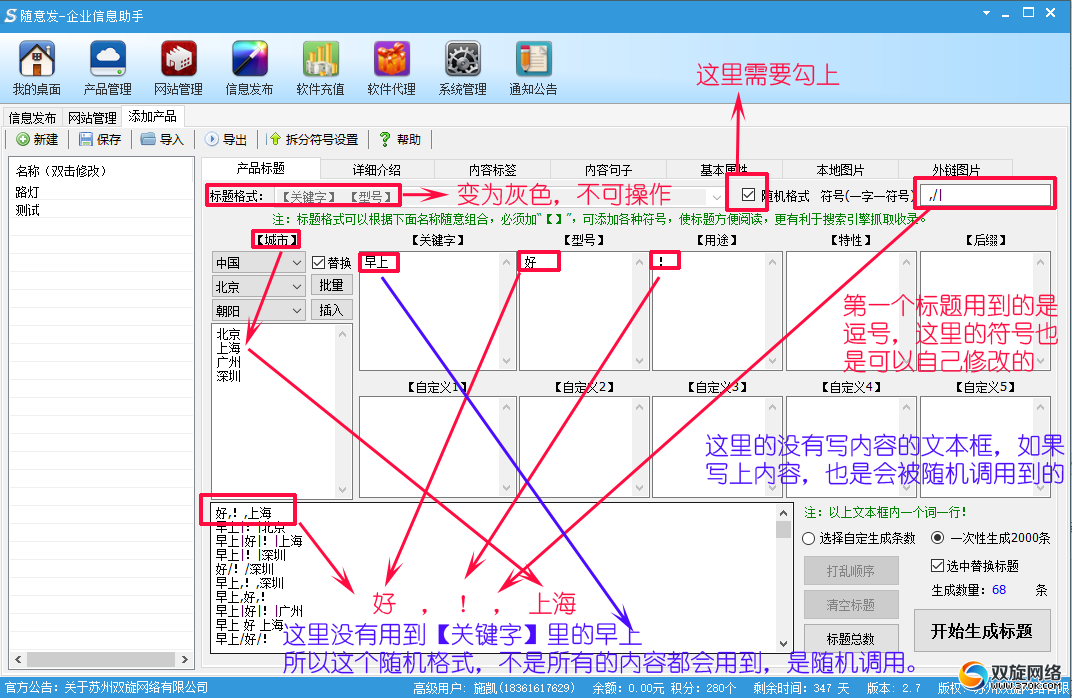Save with the 保存 toolbar button

point(100,139)
